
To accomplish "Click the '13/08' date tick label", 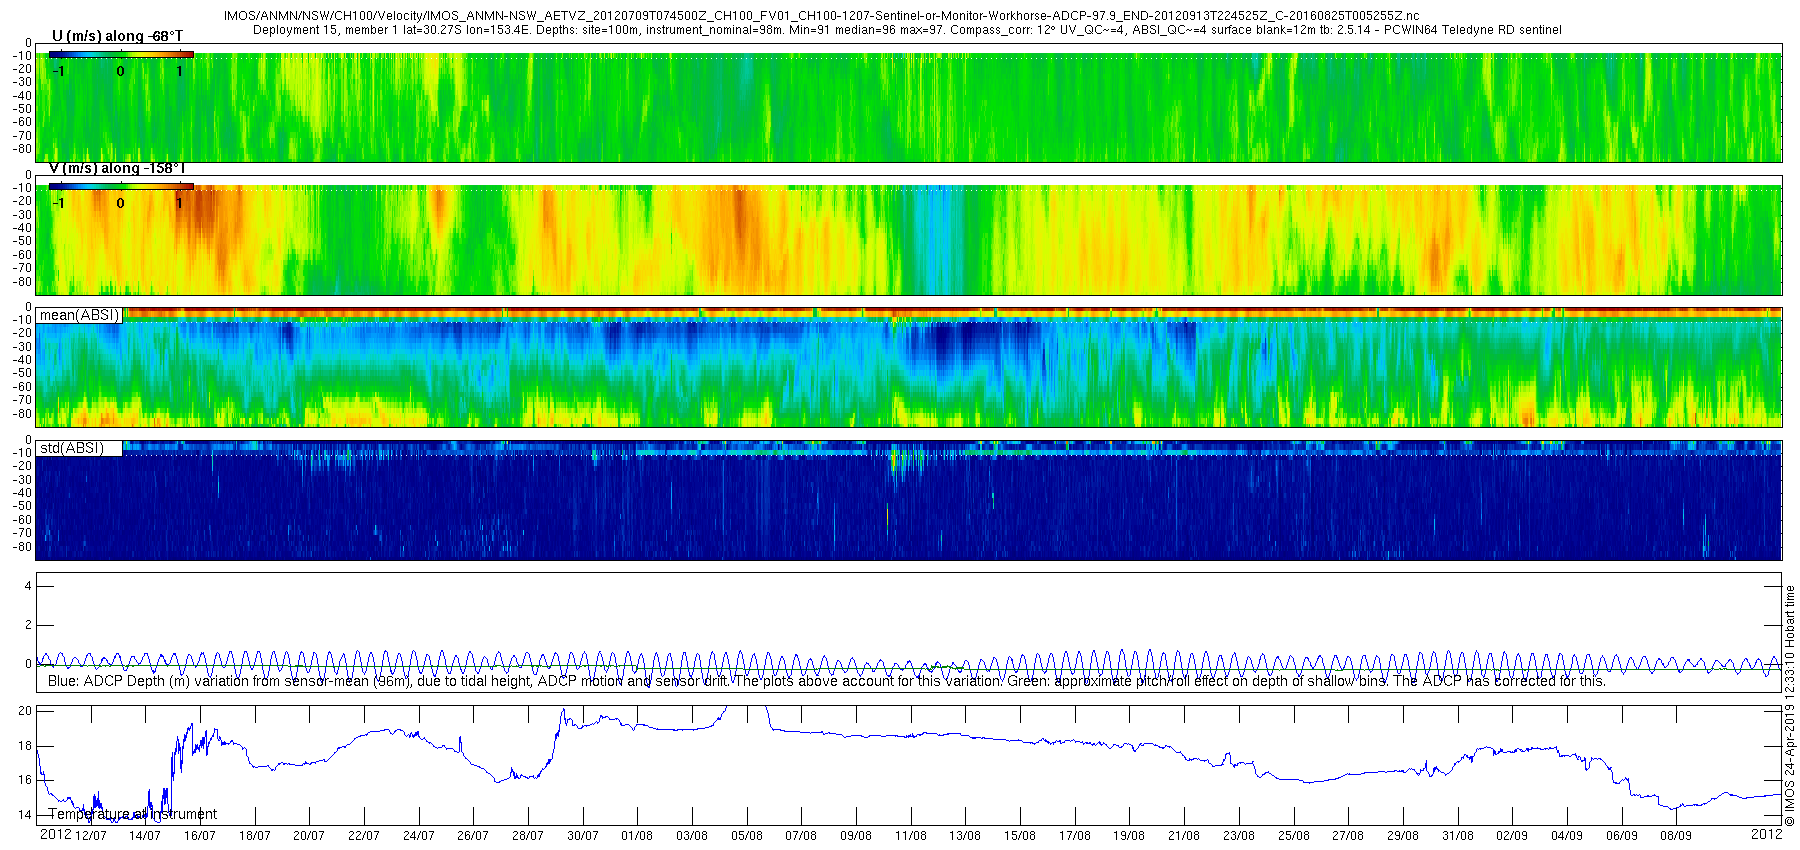I will [965, 836].
